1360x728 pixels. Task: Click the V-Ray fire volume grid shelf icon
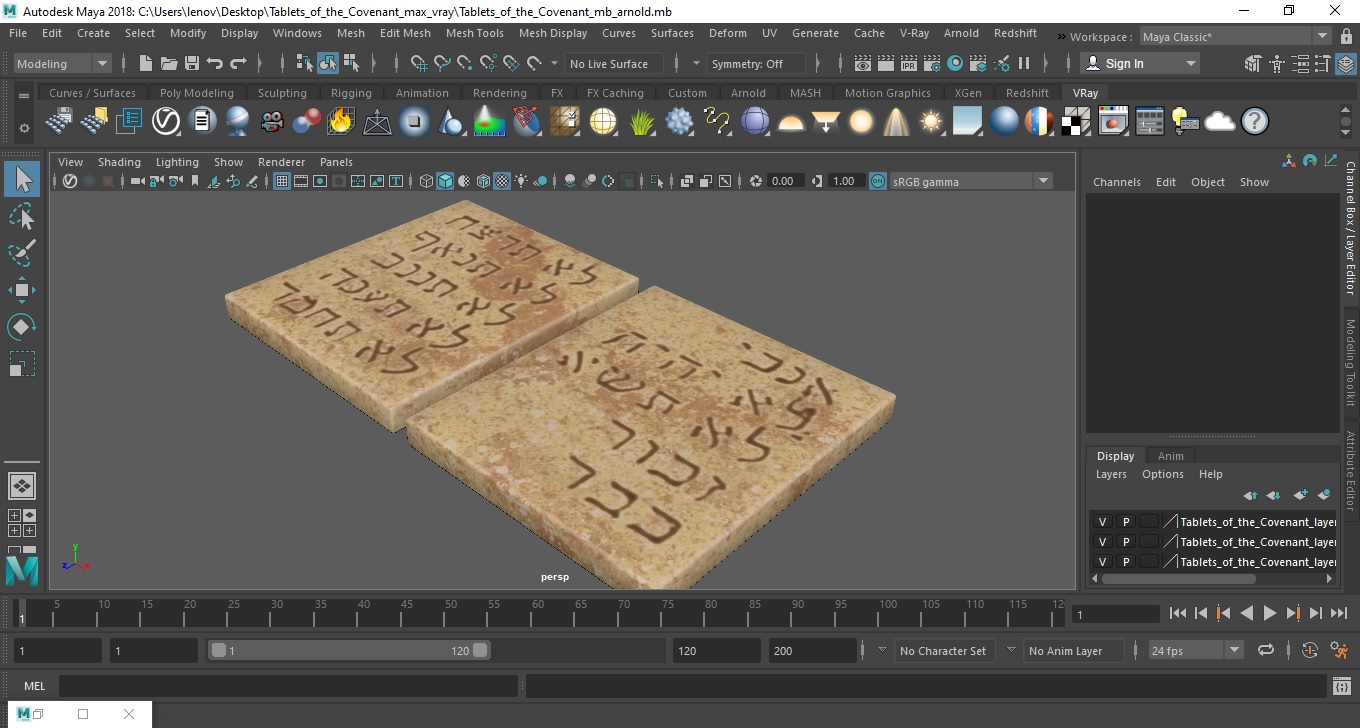[341, 122]
